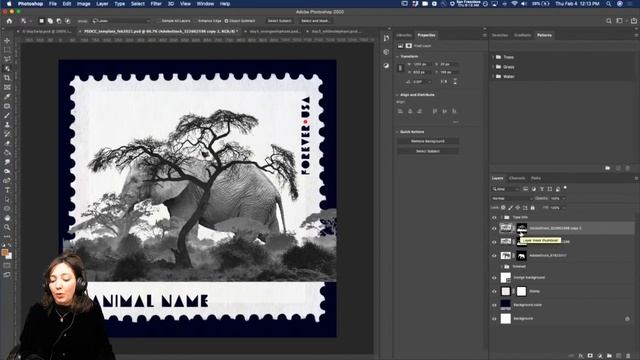
Task: Click Select and Mask button
Action: point(315,21)
